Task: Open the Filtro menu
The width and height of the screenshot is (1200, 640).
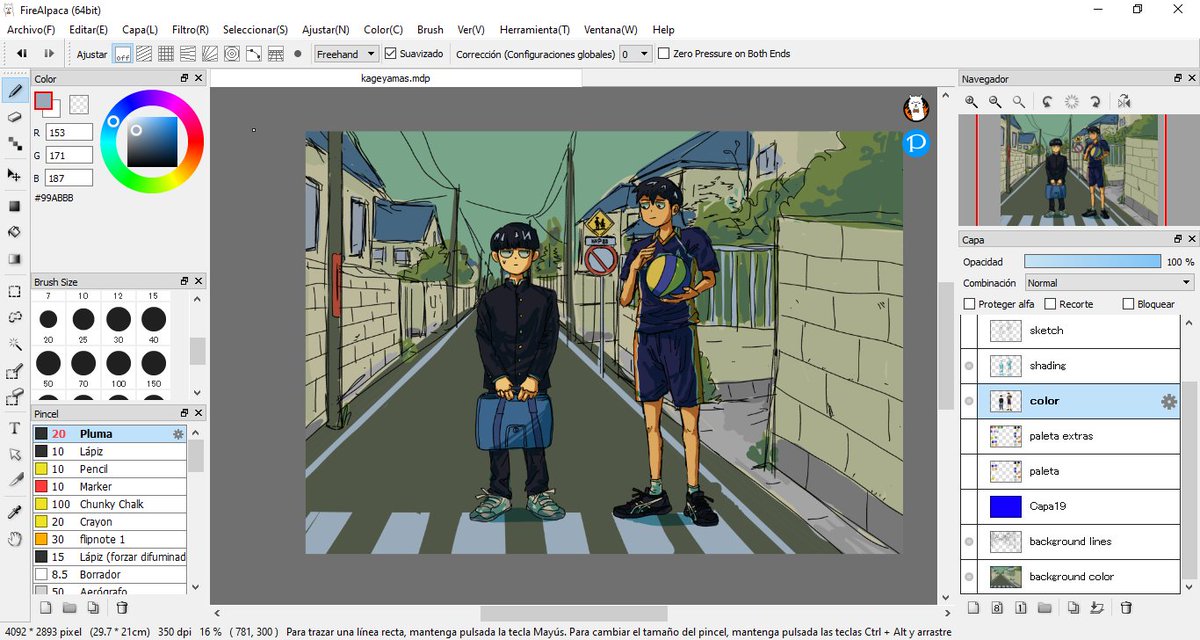Action: (190, 29)
